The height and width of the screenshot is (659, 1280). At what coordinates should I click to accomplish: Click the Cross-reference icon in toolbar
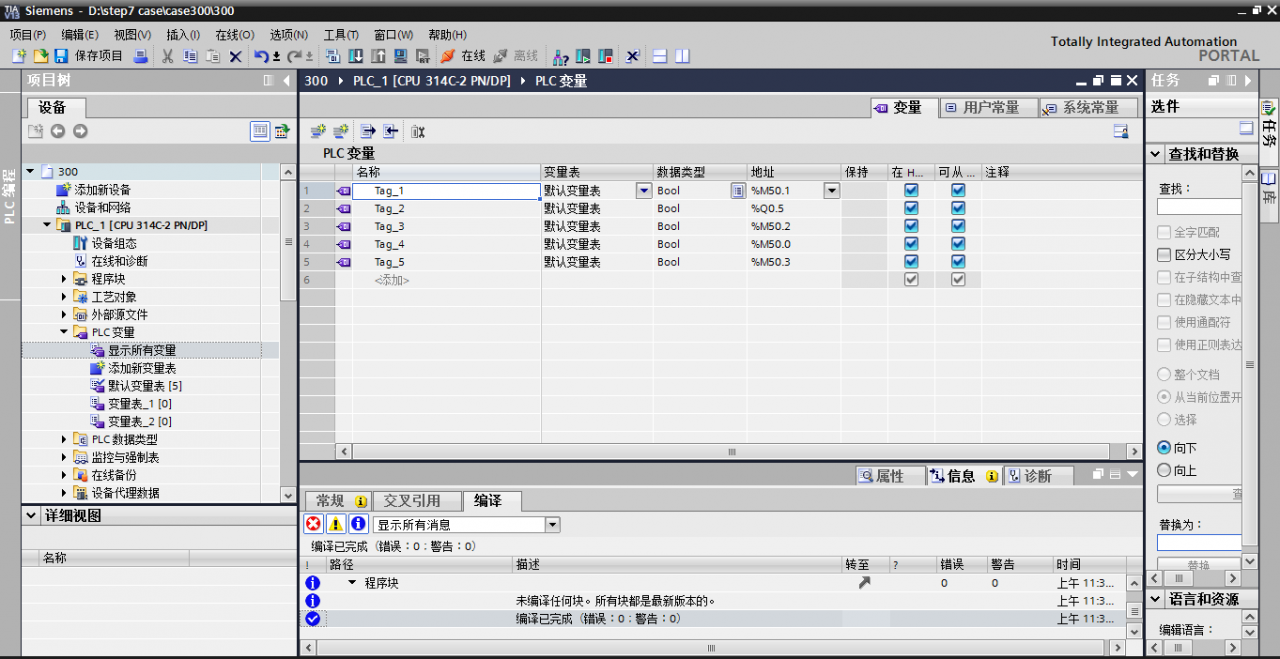pyautogui.click(x=632, y=56)
